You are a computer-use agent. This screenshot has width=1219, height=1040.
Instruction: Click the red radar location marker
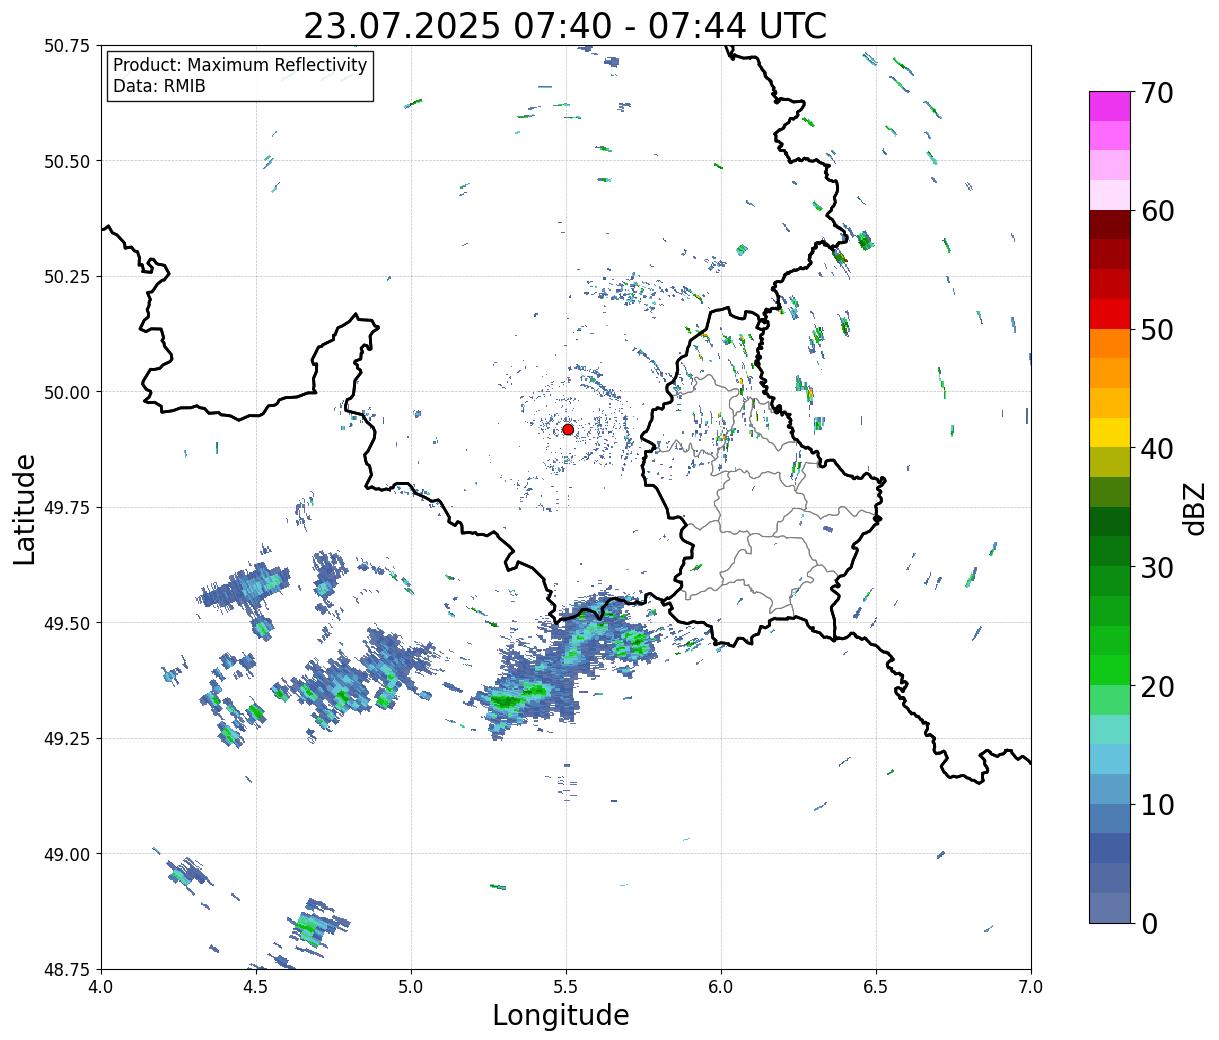coord(567,429)
